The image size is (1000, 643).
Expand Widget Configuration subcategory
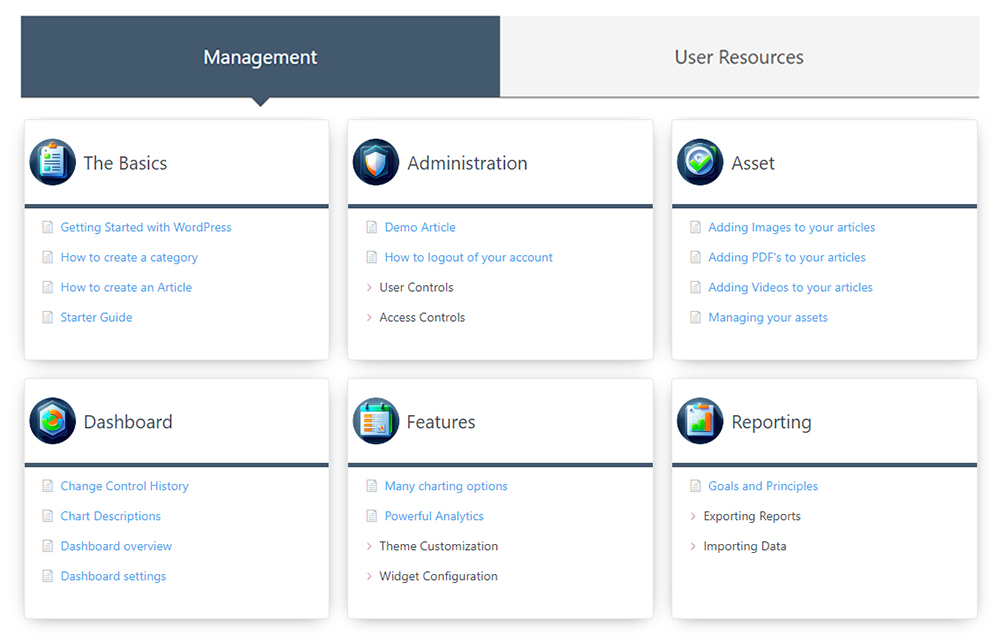pyautogui.click(x=438, y=576)
